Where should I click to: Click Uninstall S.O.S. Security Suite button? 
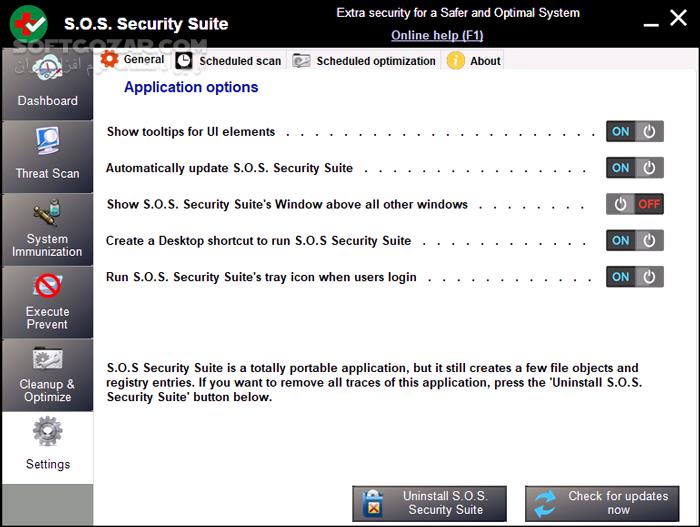(x=430, y=503)
